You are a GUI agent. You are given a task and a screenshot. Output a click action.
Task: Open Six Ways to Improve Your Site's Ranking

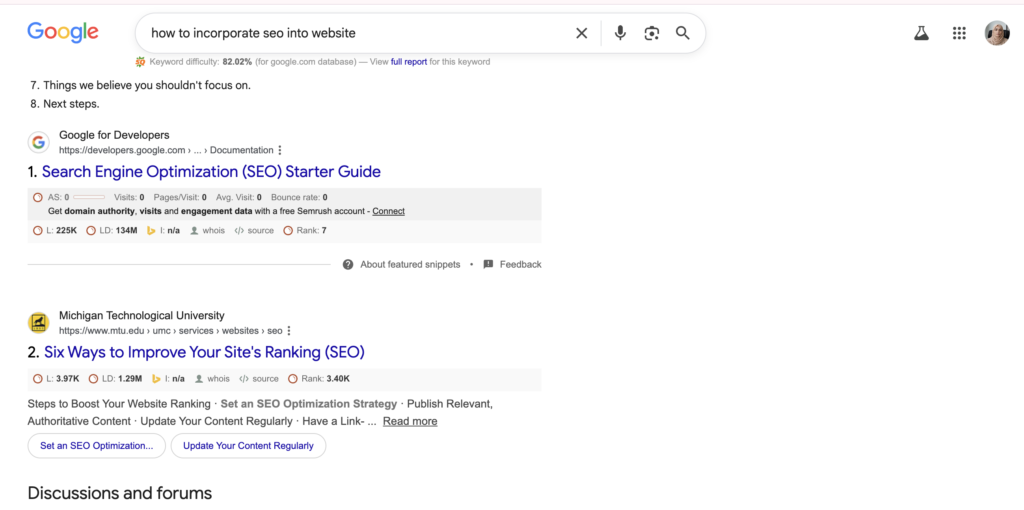[x=204, y=352]
